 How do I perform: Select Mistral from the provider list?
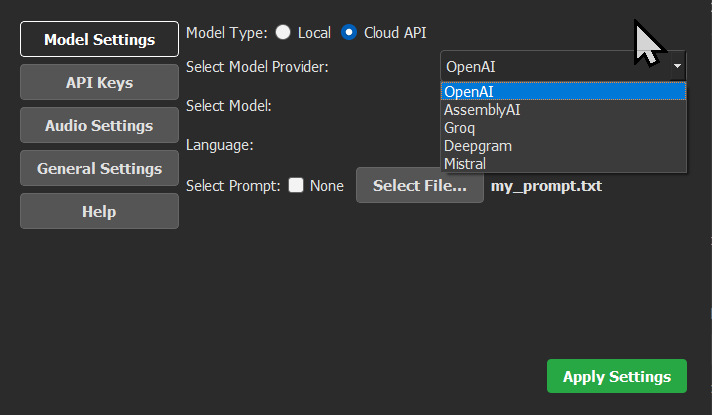[563, 163]
